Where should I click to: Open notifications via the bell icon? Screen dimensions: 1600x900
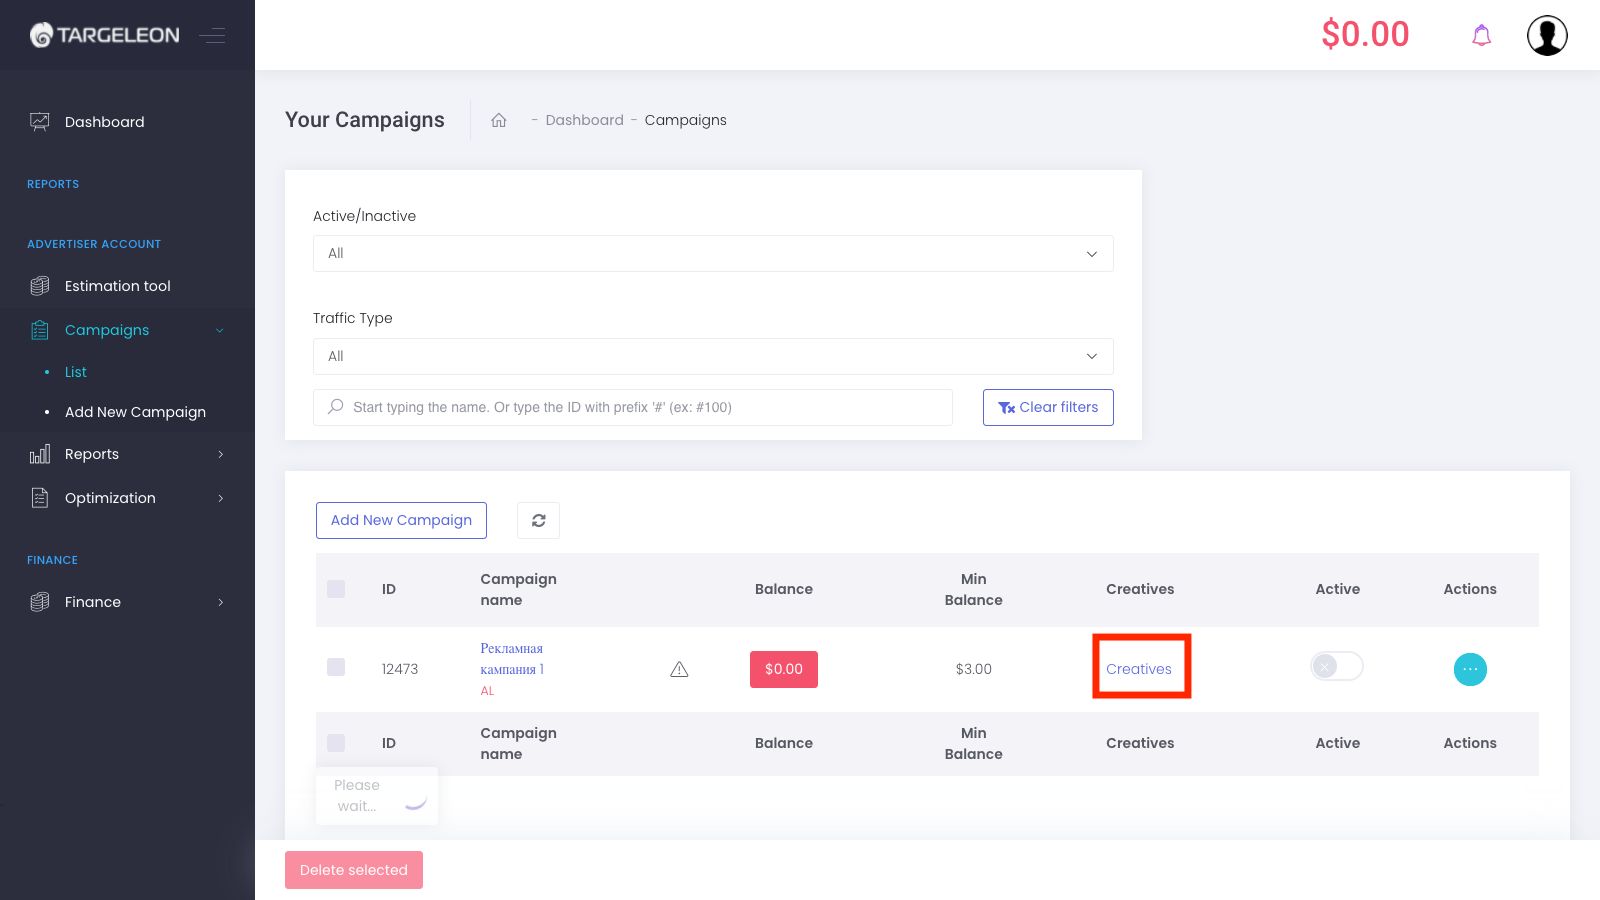coord(1481,34)
